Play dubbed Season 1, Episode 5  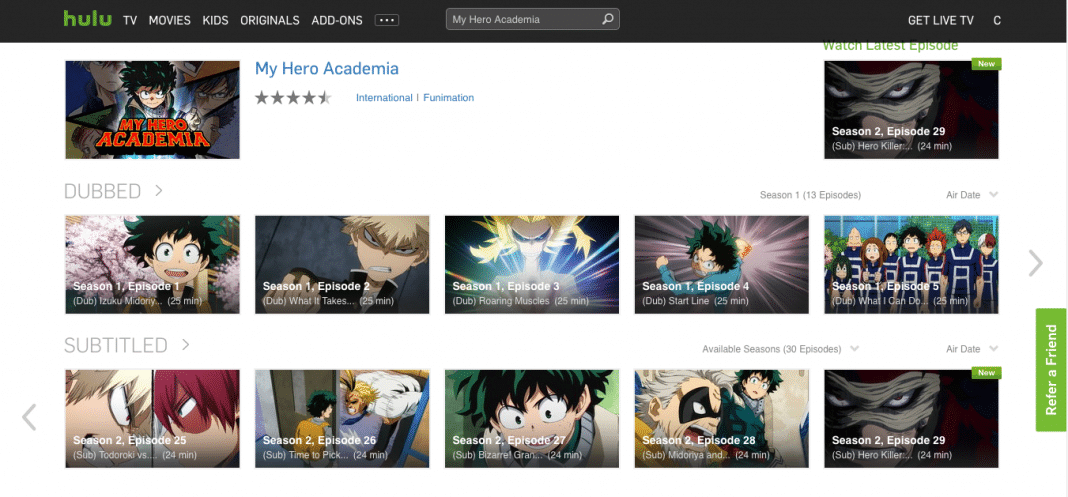coord(911,265)
